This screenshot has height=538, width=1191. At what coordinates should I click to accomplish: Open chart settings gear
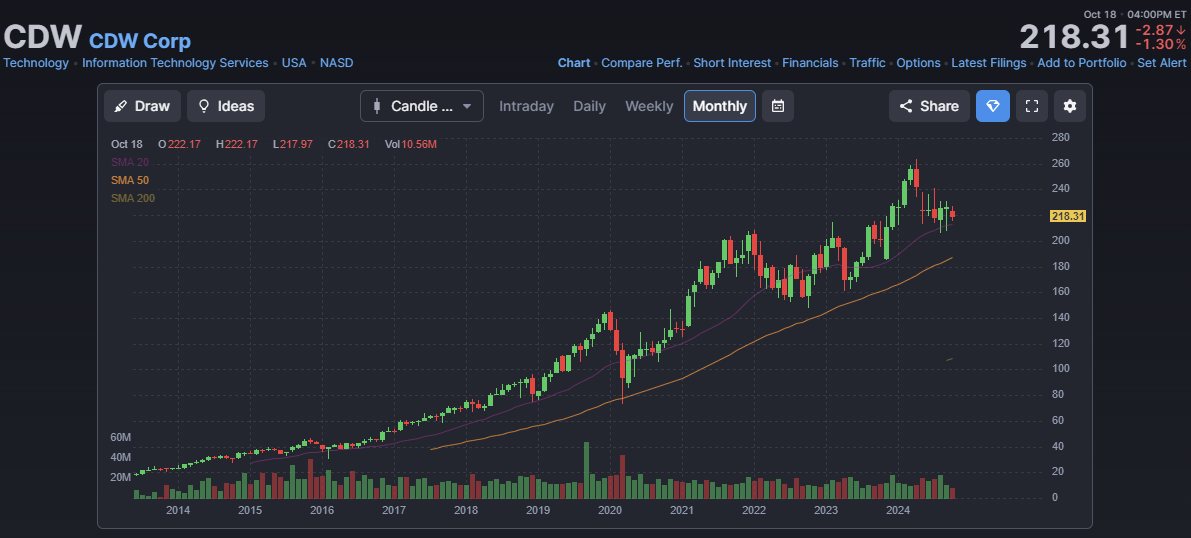pyautogui.click(x=1070, y=106)
